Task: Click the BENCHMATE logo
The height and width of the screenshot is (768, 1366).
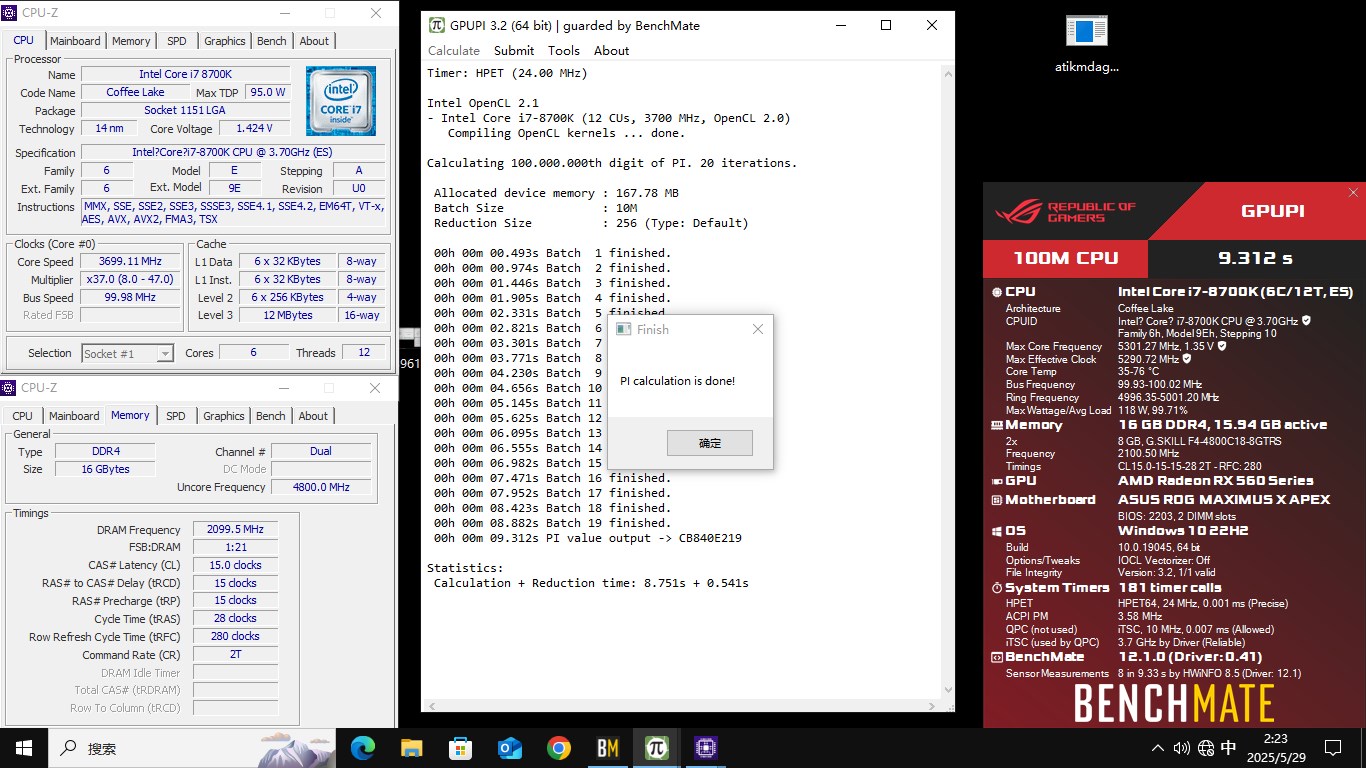Action: click(1174, 702)
